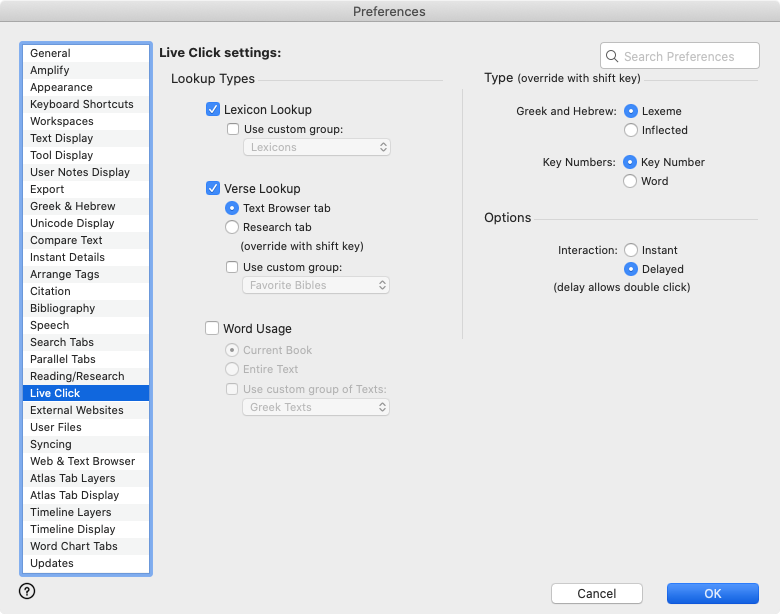The height and width of the screenshot is (614, 780).
Task: Select Word for Key Numbers
Action: (631, 181)
